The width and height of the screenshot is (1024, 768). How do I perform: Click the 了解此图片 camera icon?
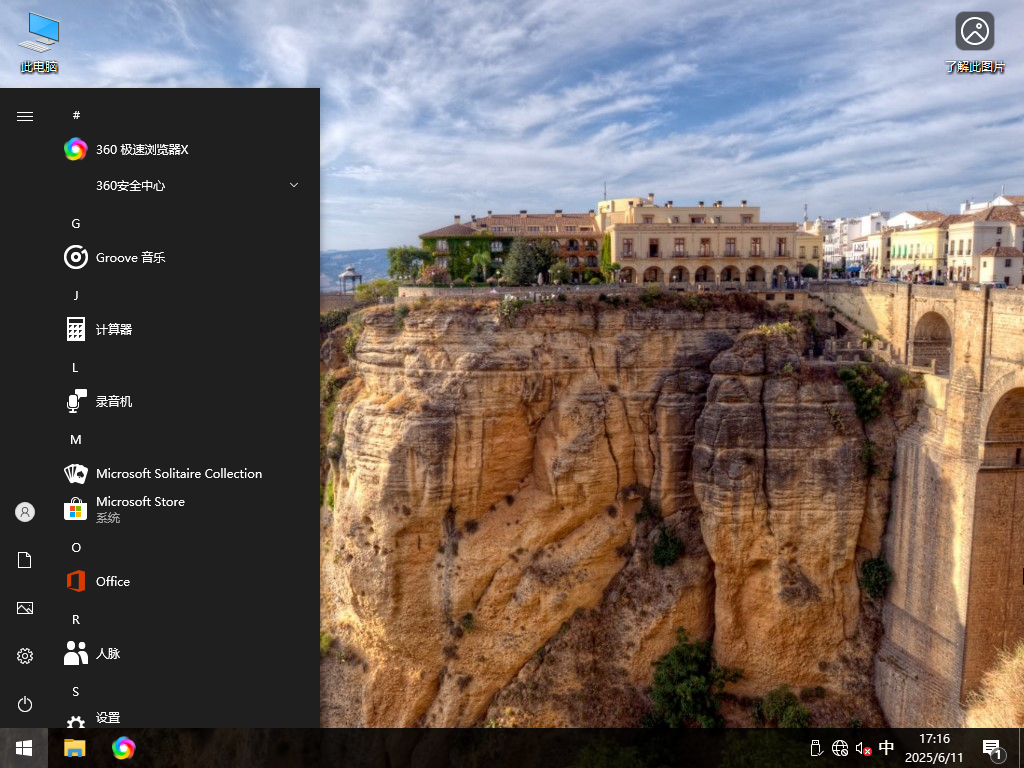(974, 31)
